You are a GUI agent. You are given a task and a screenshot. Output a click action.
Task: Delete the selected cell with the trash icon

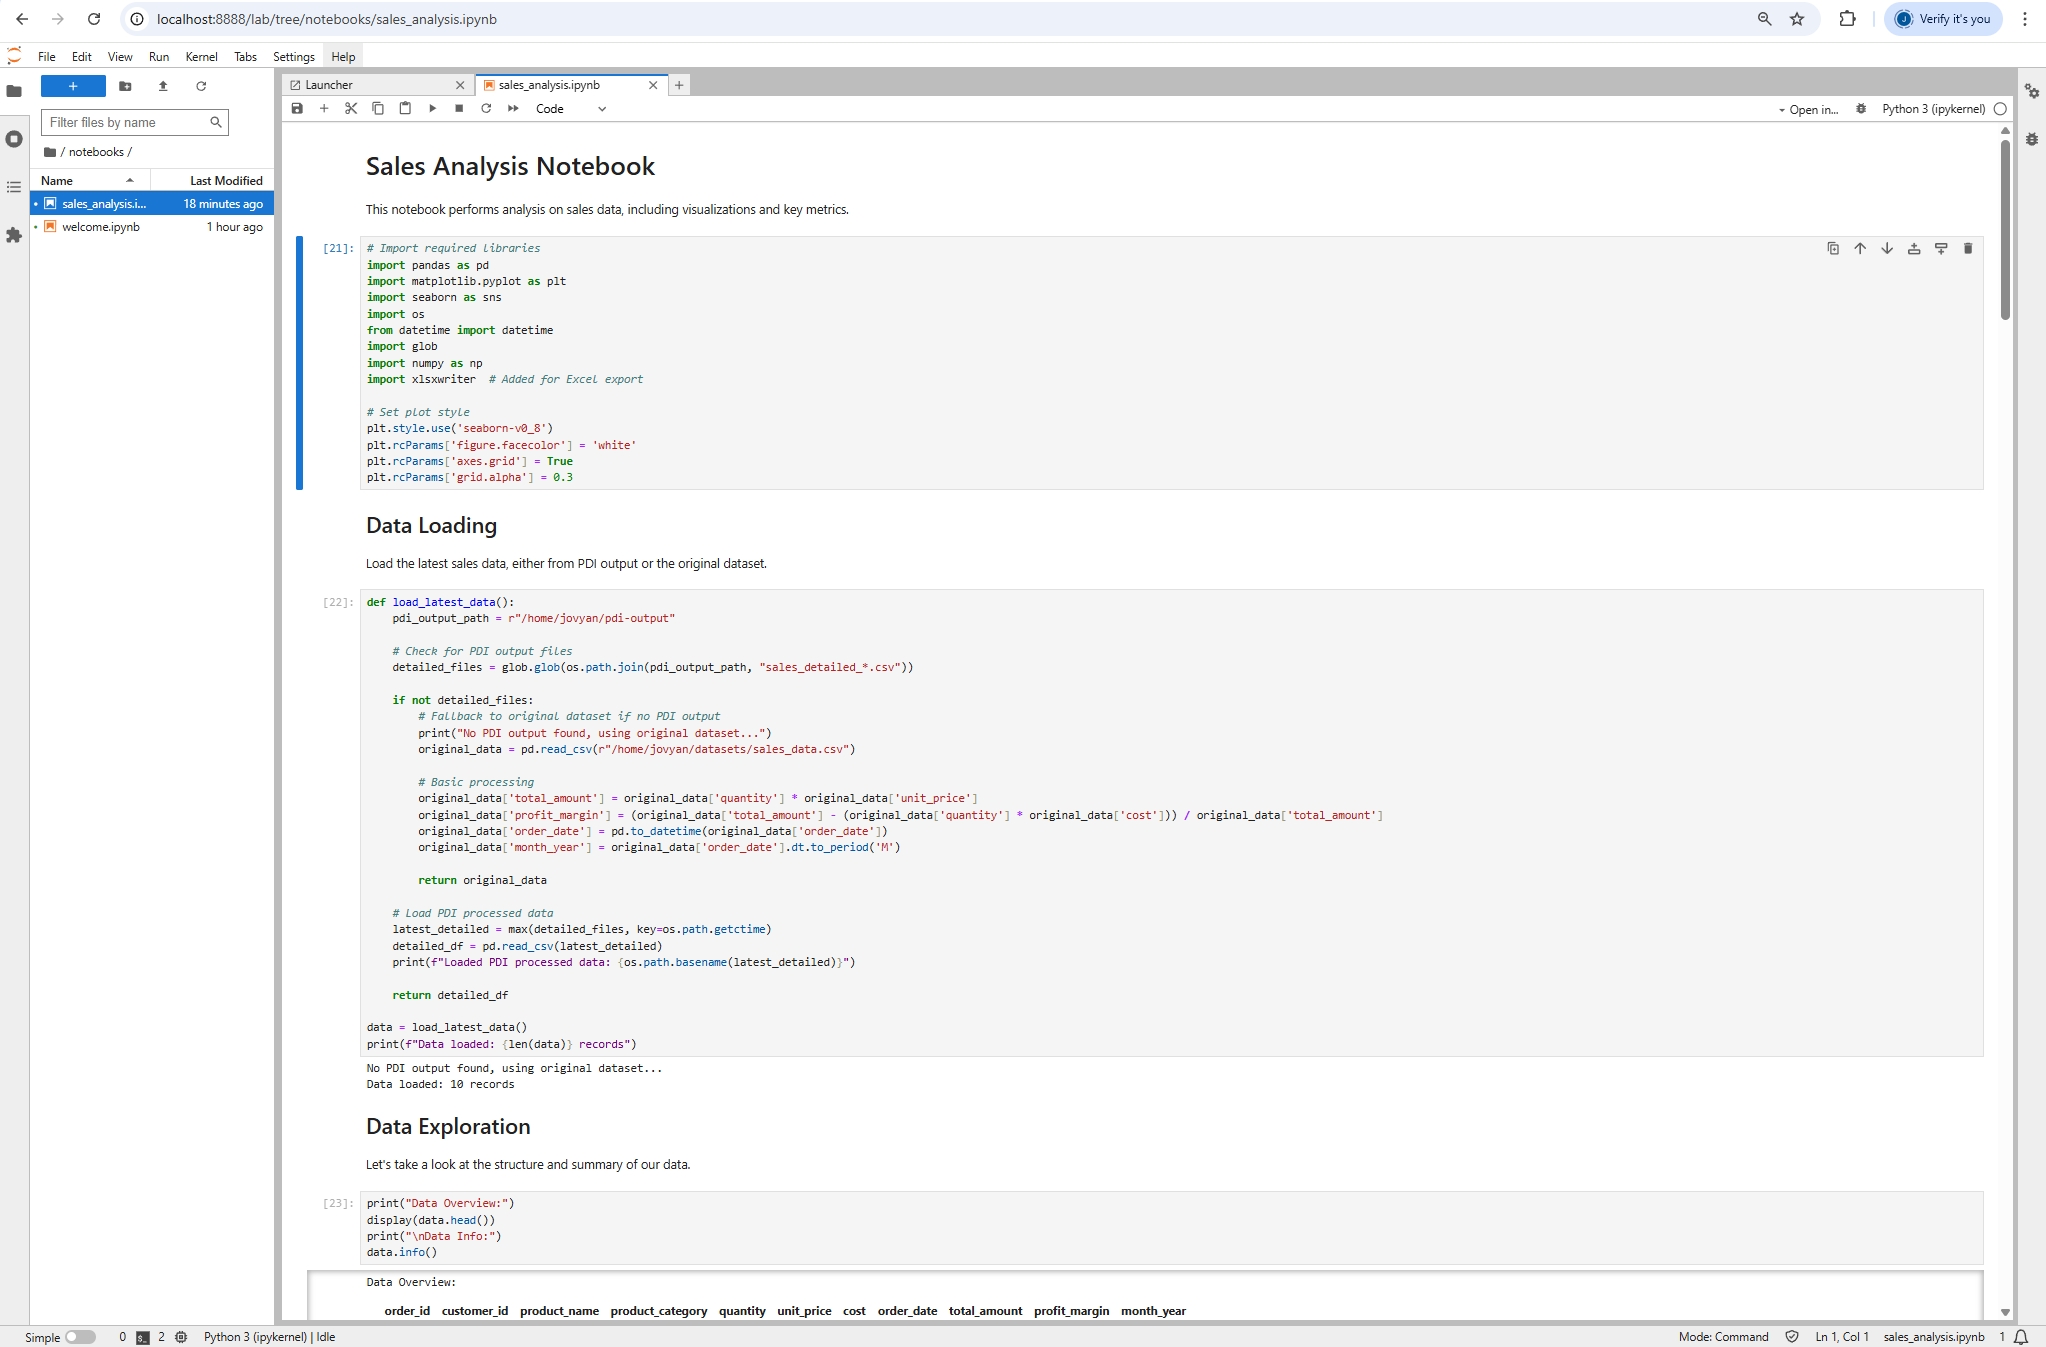pyautogui.click(x=1967, y=249)
